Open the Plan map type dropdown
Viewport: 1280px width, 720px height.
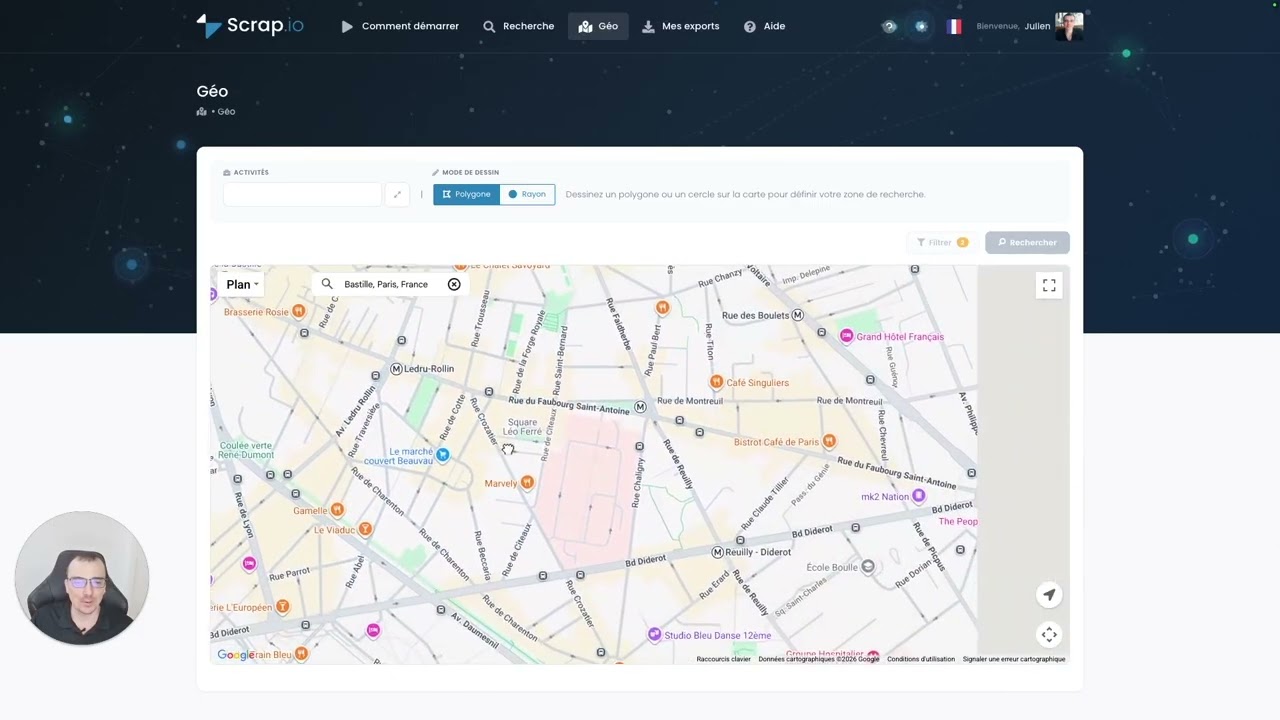[241, 284]
